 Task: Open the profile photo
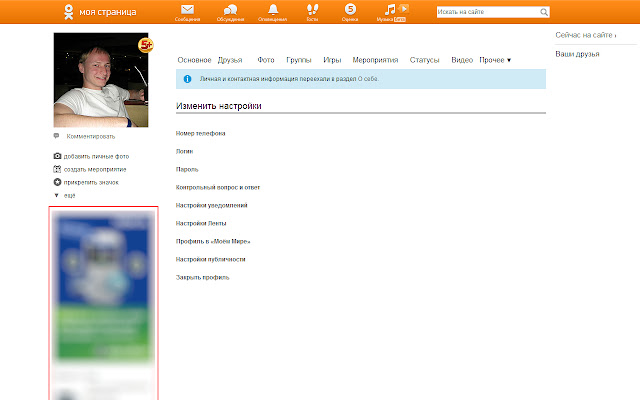pos(101,80)
